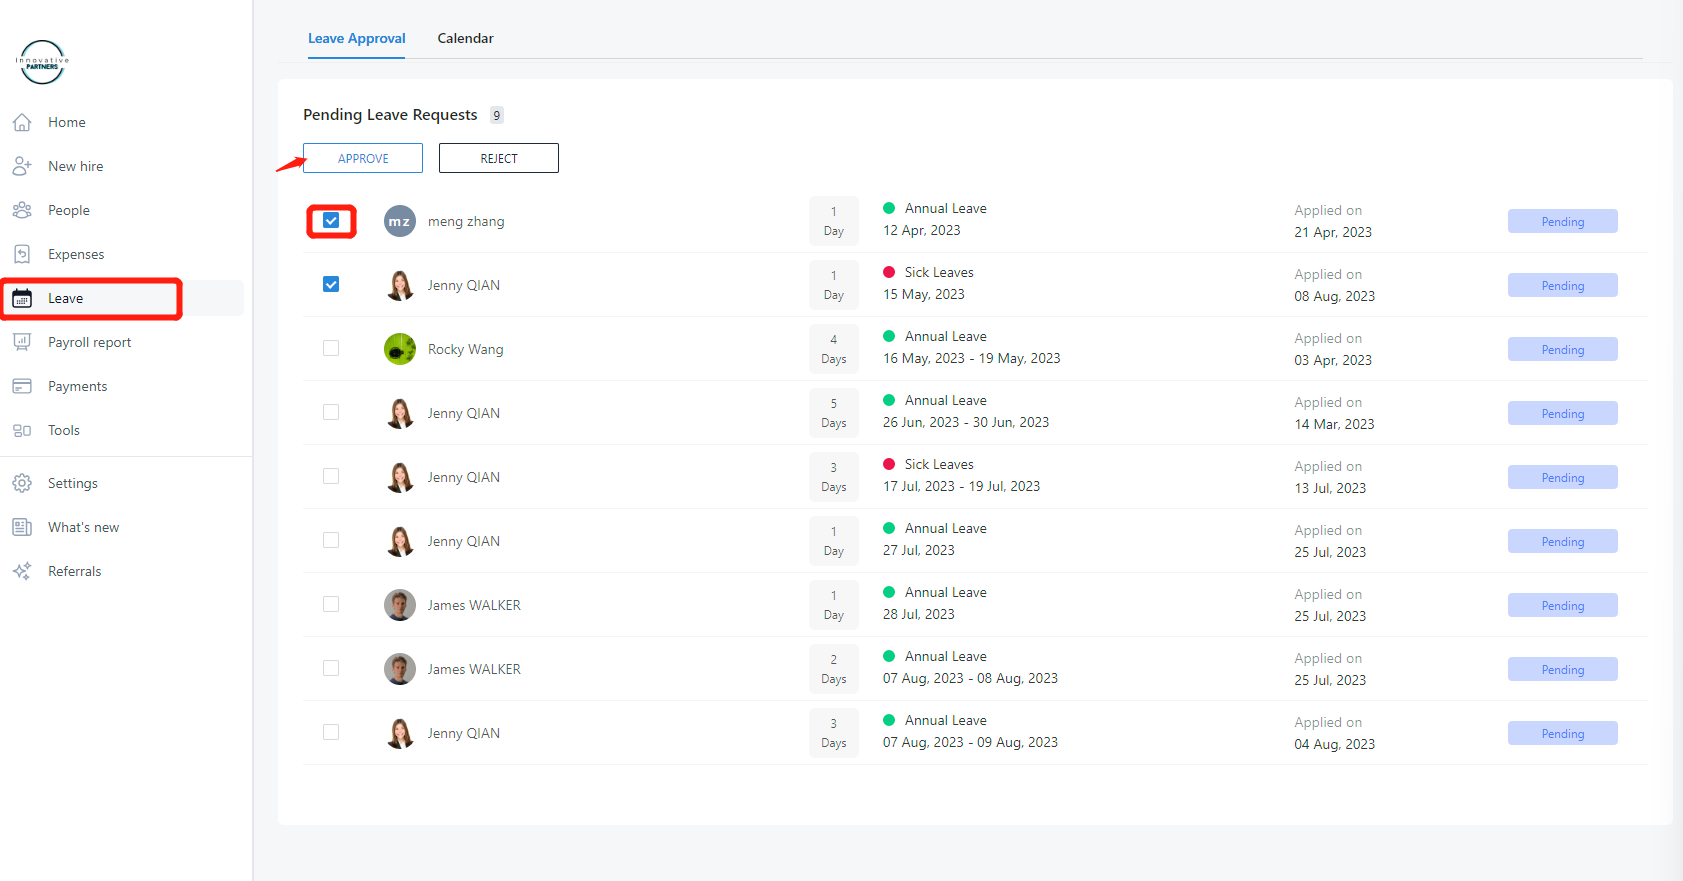Tick the checkbox for Rocky Wang's request

tap(331, 348)
